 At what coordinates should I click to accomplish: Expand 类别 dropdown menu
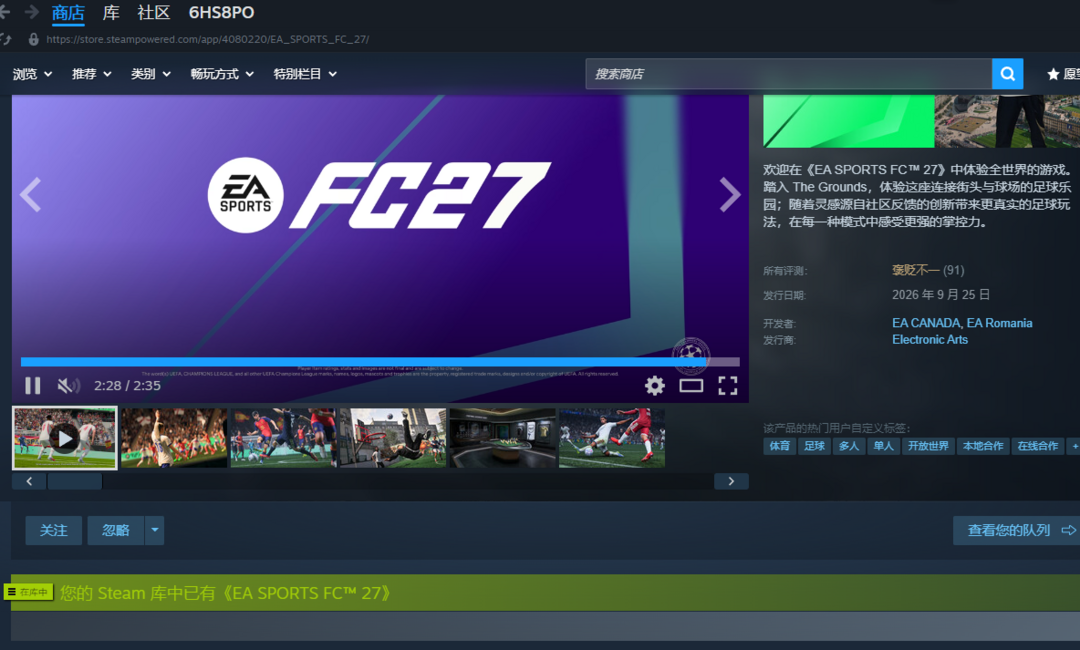pyautogui.click(x=151, y=74)
